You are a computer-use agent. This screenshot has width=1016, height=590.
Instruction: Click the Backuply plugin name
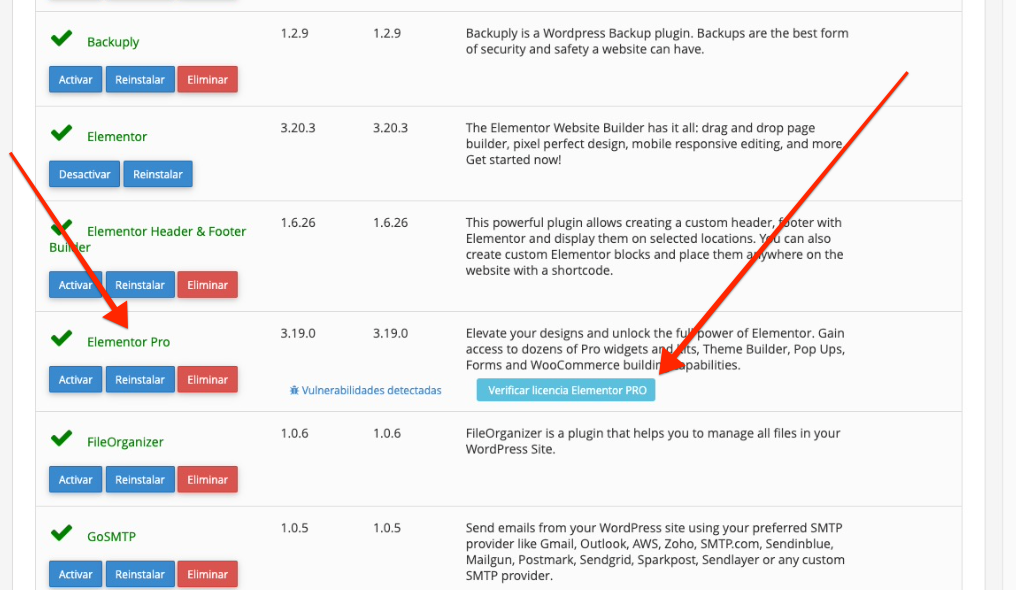pos(113,42)
